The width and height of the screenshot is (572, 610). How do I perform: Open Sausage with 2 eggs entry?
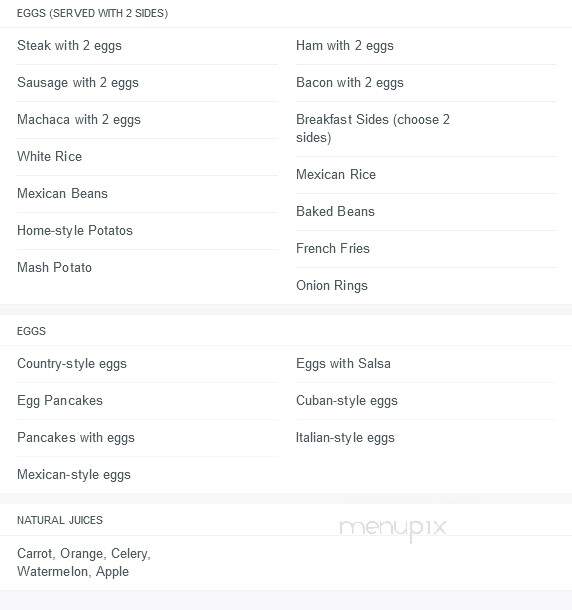[78, 82]
